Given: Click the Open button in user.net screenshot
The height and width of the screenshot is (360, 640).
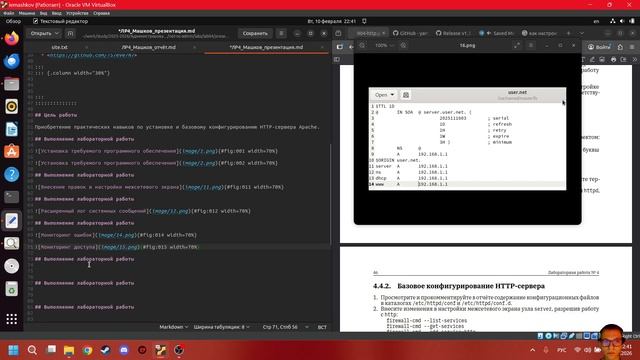Looking at the screenshot, I should click(384, 95).
